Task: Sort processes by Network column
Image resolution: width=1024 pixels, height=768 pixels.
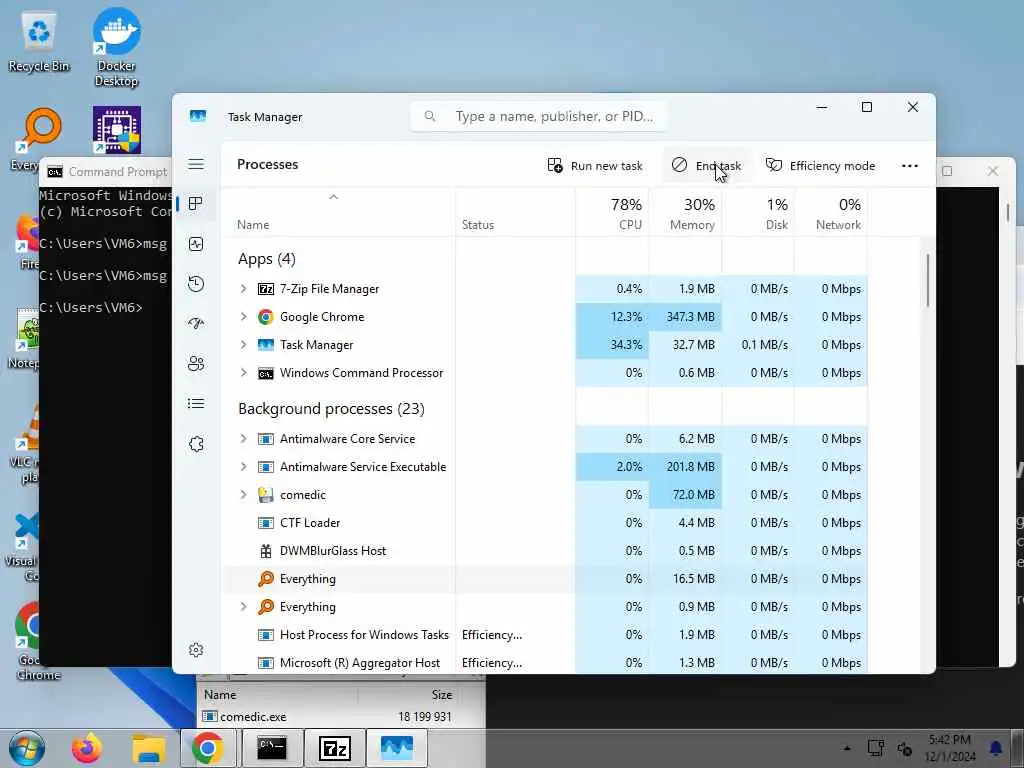Action: click(x=831, y=214)
